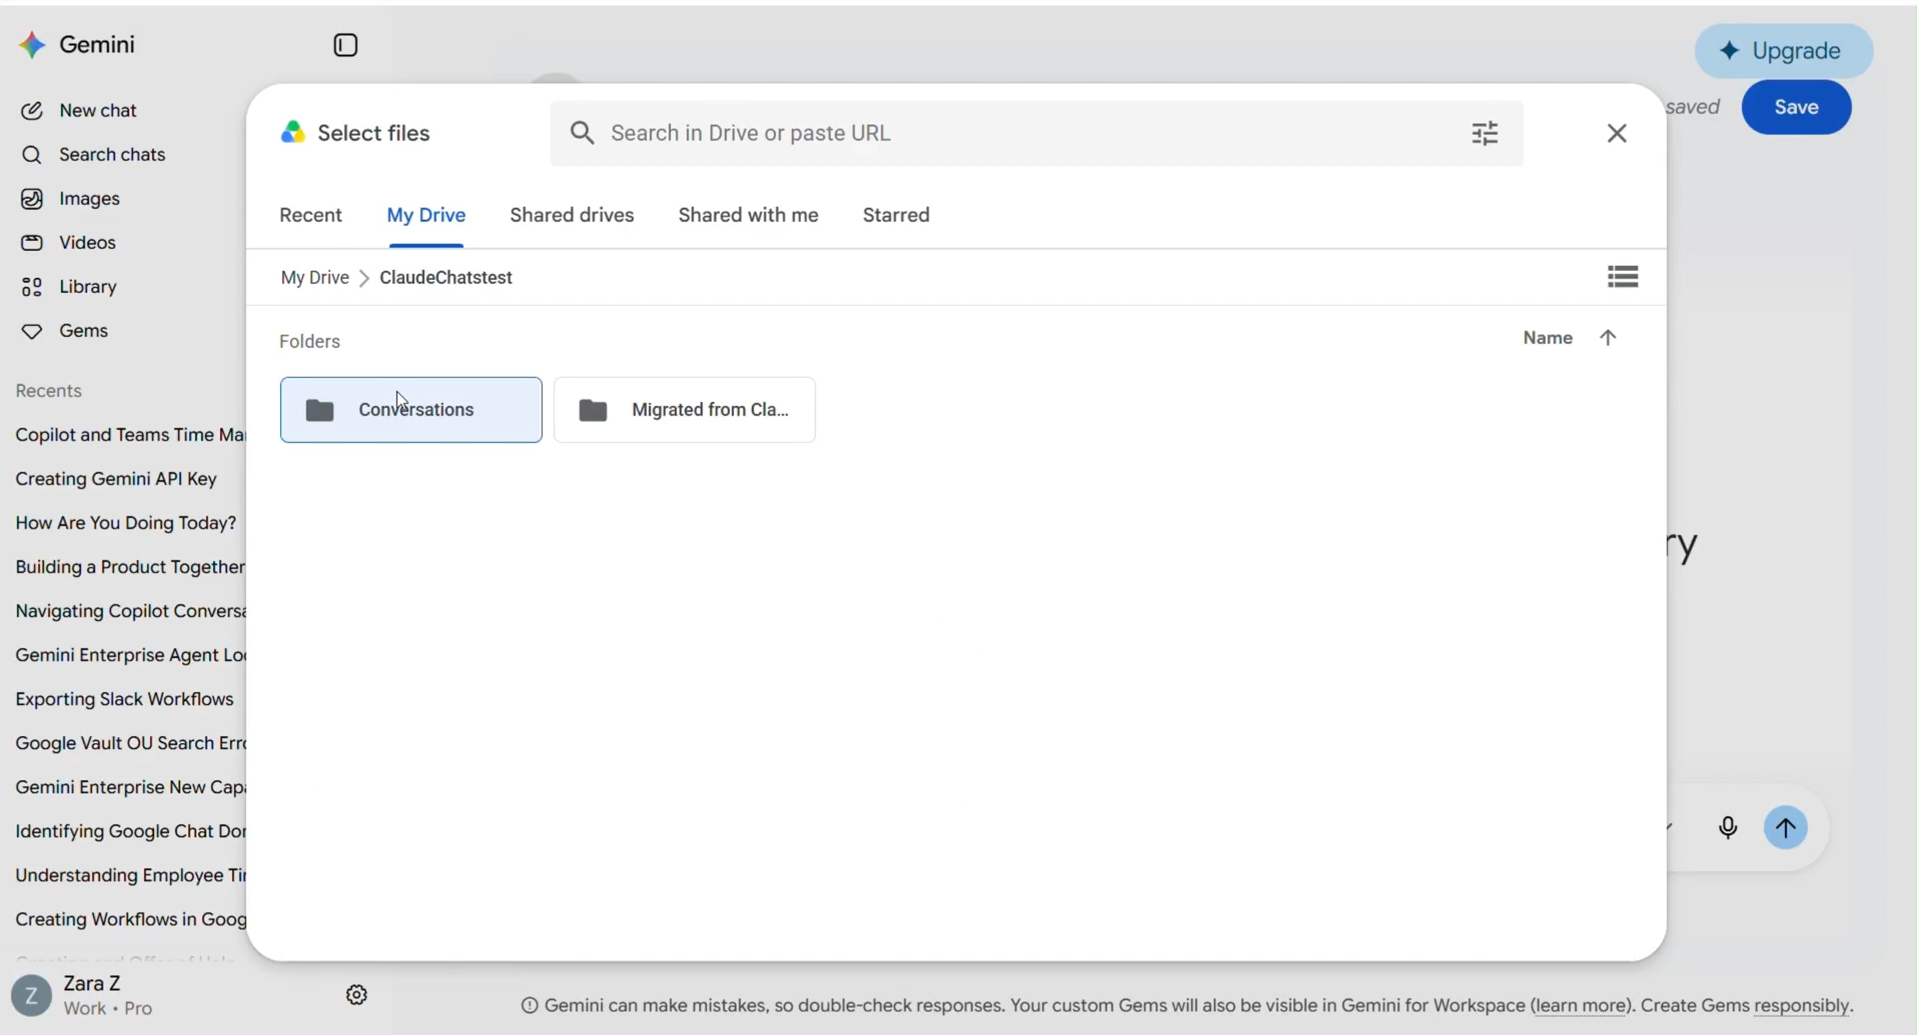Open the learn more link in footer
Screen dimensions: 1917x1035
1580,1006
